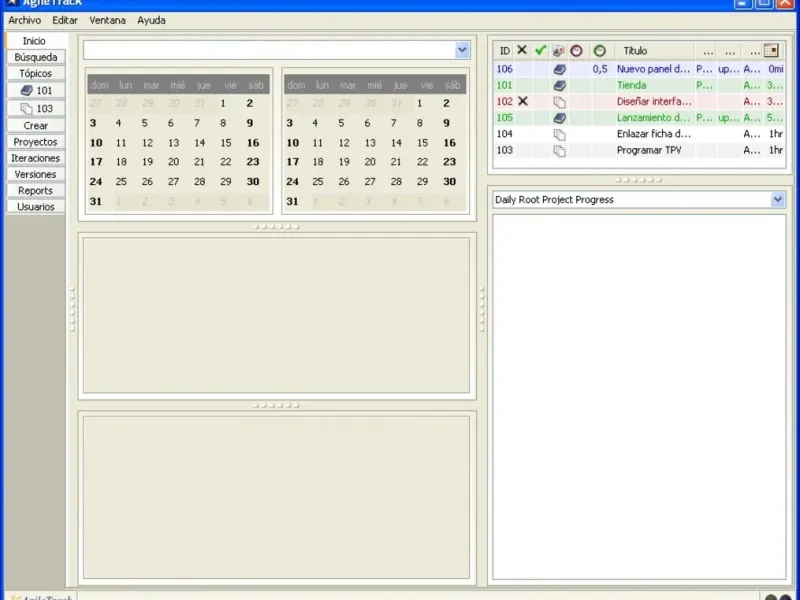Open the top combo box dropdown arrow
This screenshot has height=600, width=800.
pyautogui.click(x=462, y=50)
